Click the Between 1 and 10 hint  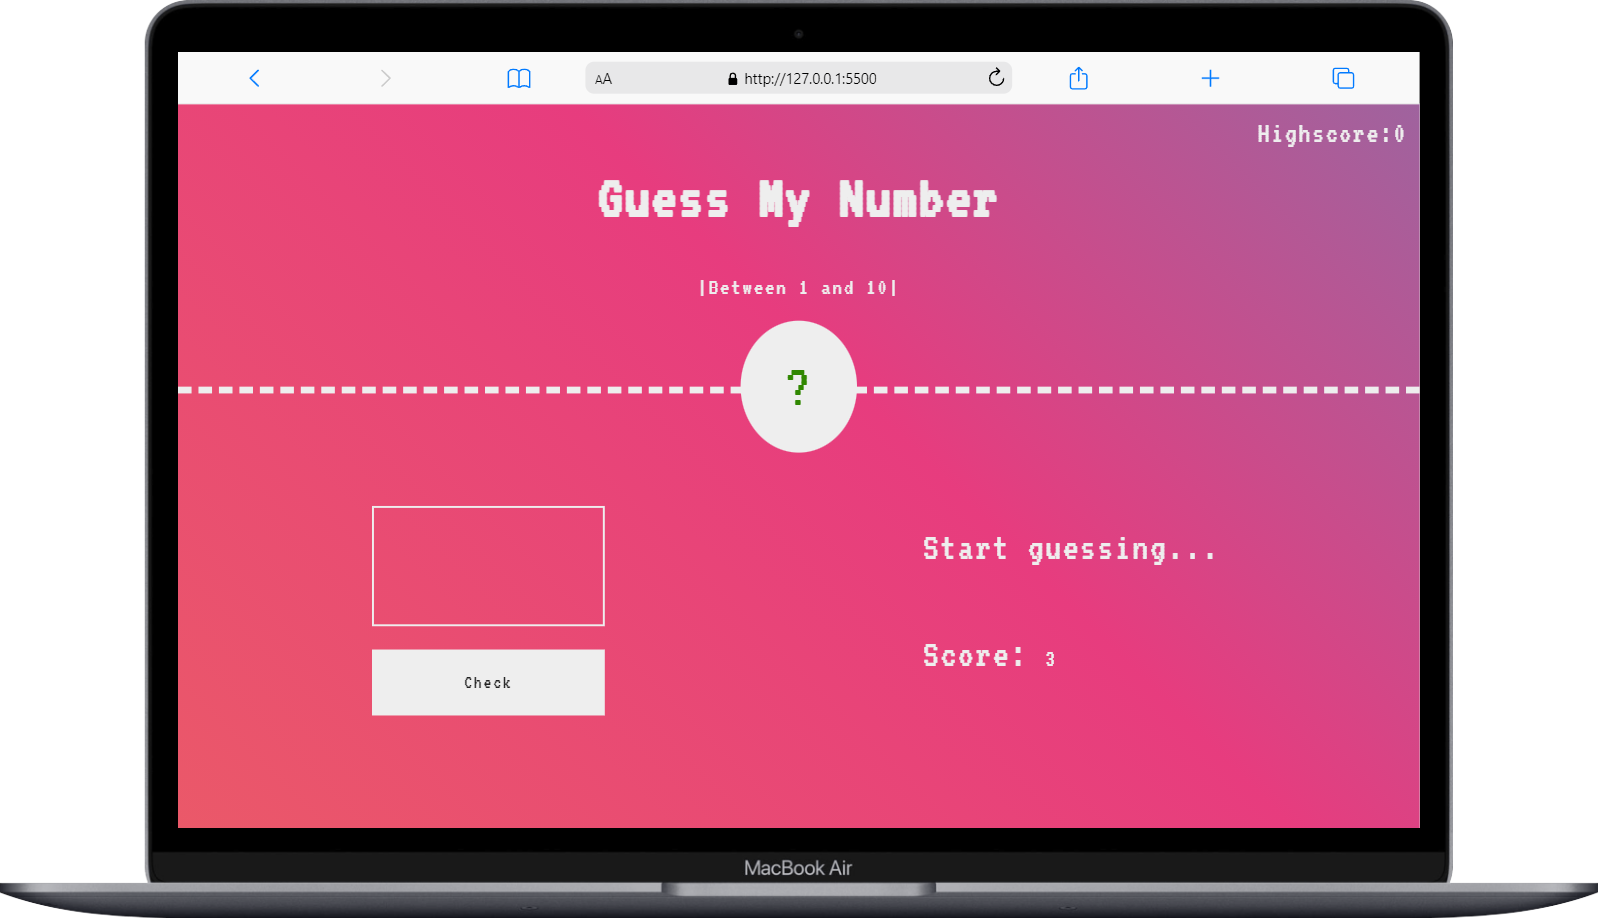coord(797,288)
